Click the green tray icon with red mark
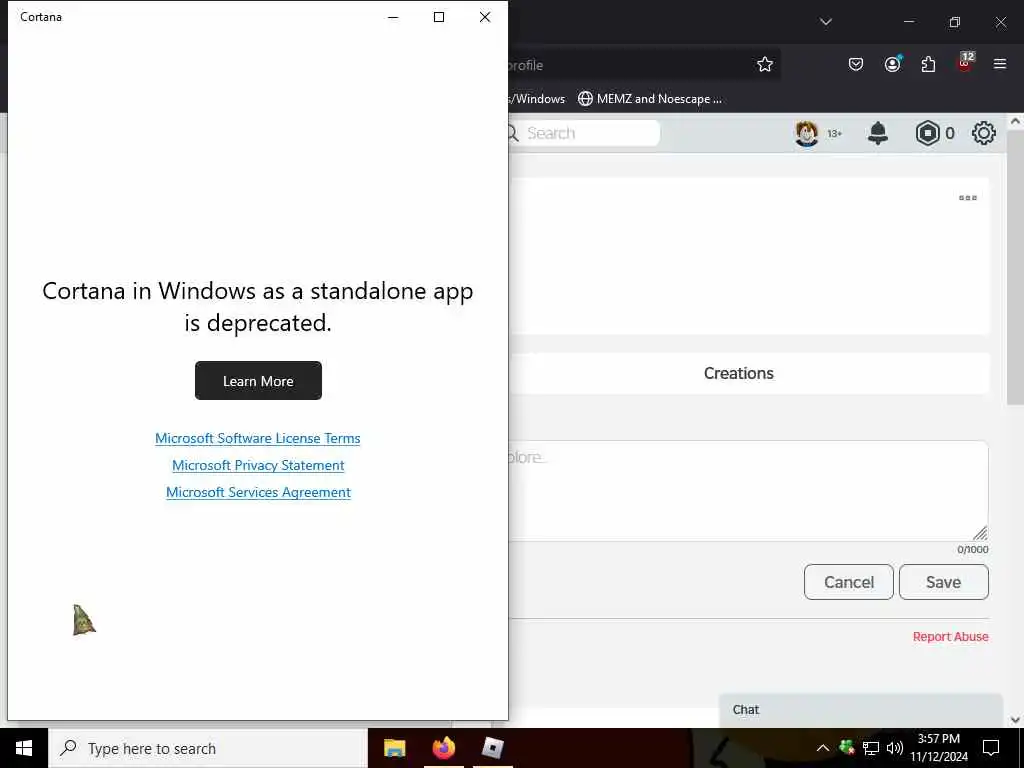Screen dimensions: 1024x768 tap(847, 748)
